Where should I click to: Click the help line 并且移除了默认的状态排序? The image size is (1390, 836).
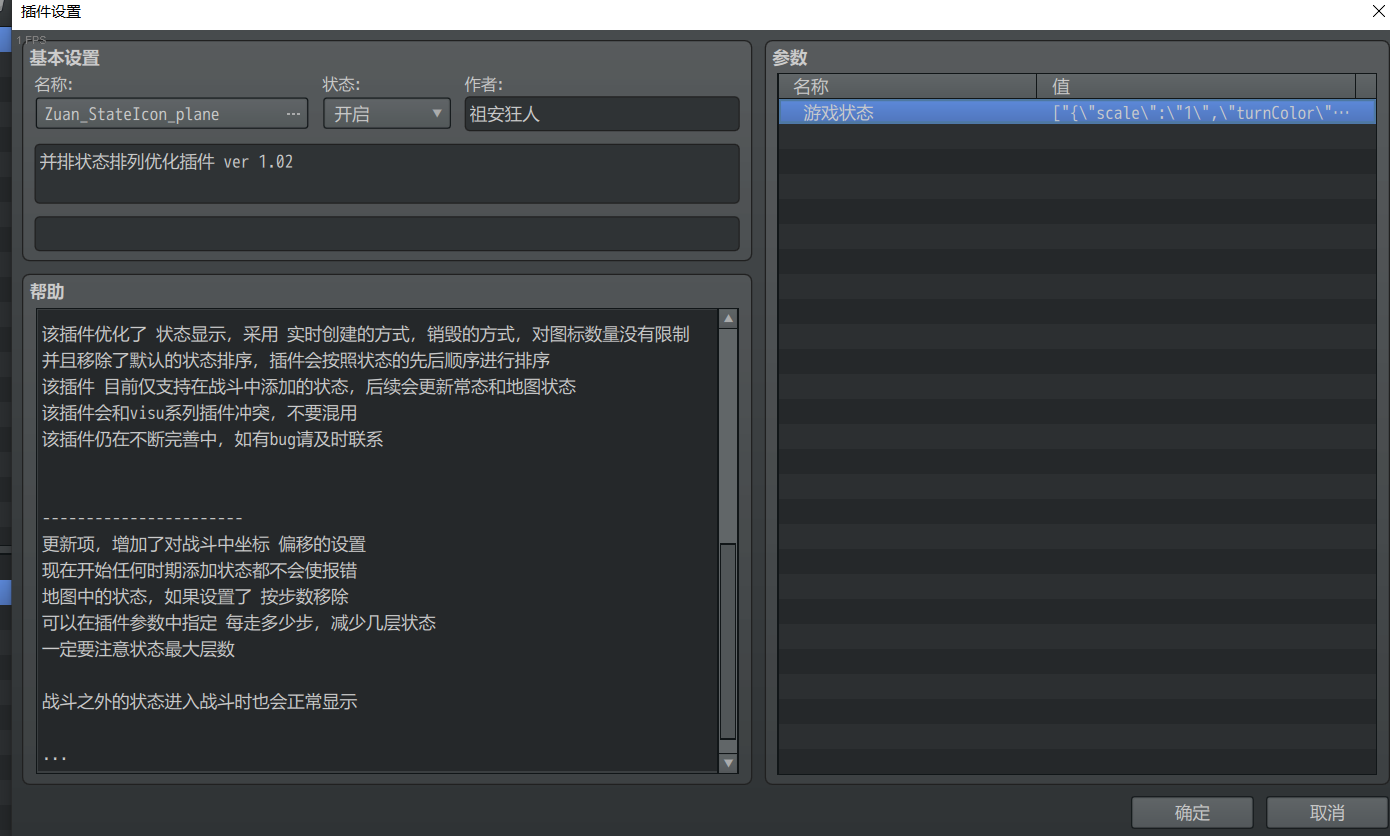click(x=296, y=360)
